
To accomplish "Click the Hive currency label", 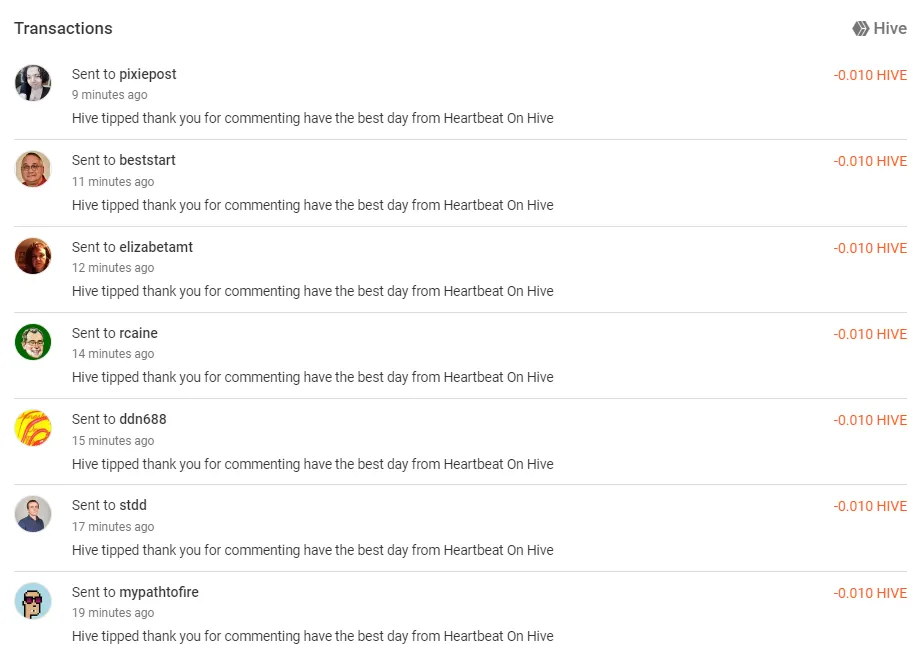I will coord(890,28).
